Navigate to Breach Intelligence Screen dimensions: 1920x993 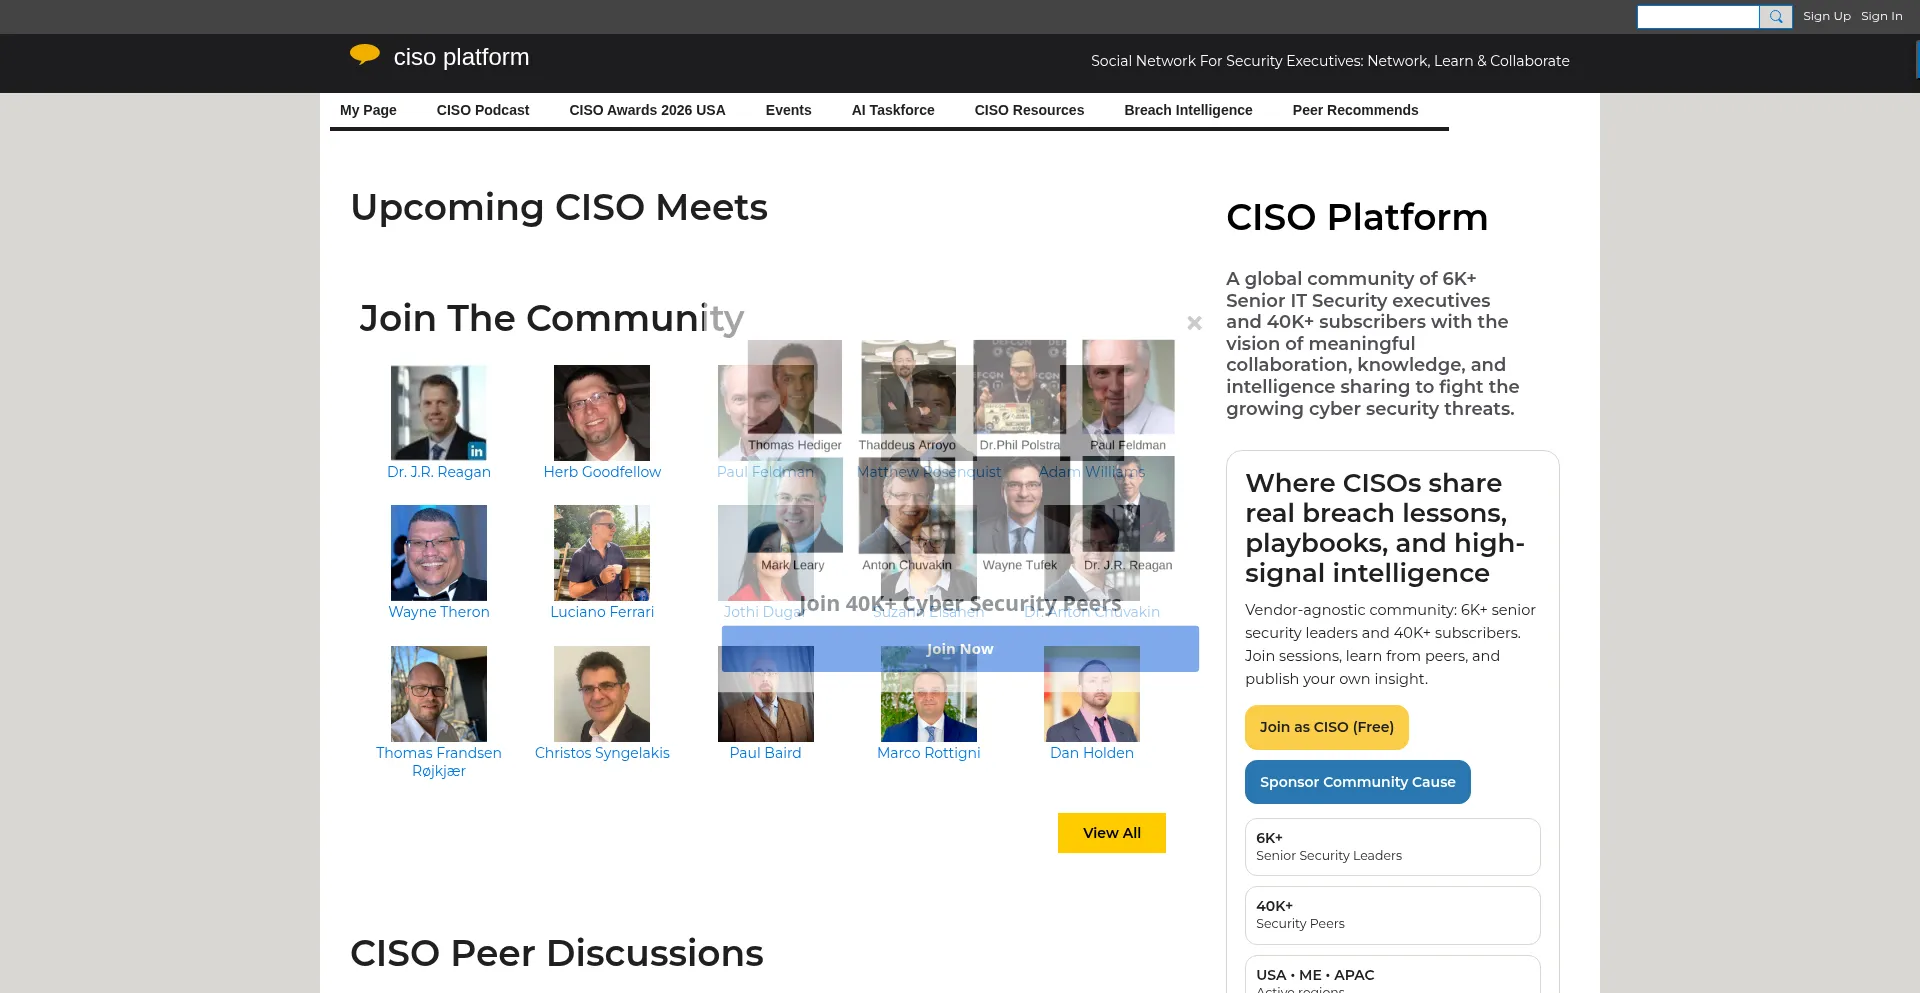[x=1188, y=110]
